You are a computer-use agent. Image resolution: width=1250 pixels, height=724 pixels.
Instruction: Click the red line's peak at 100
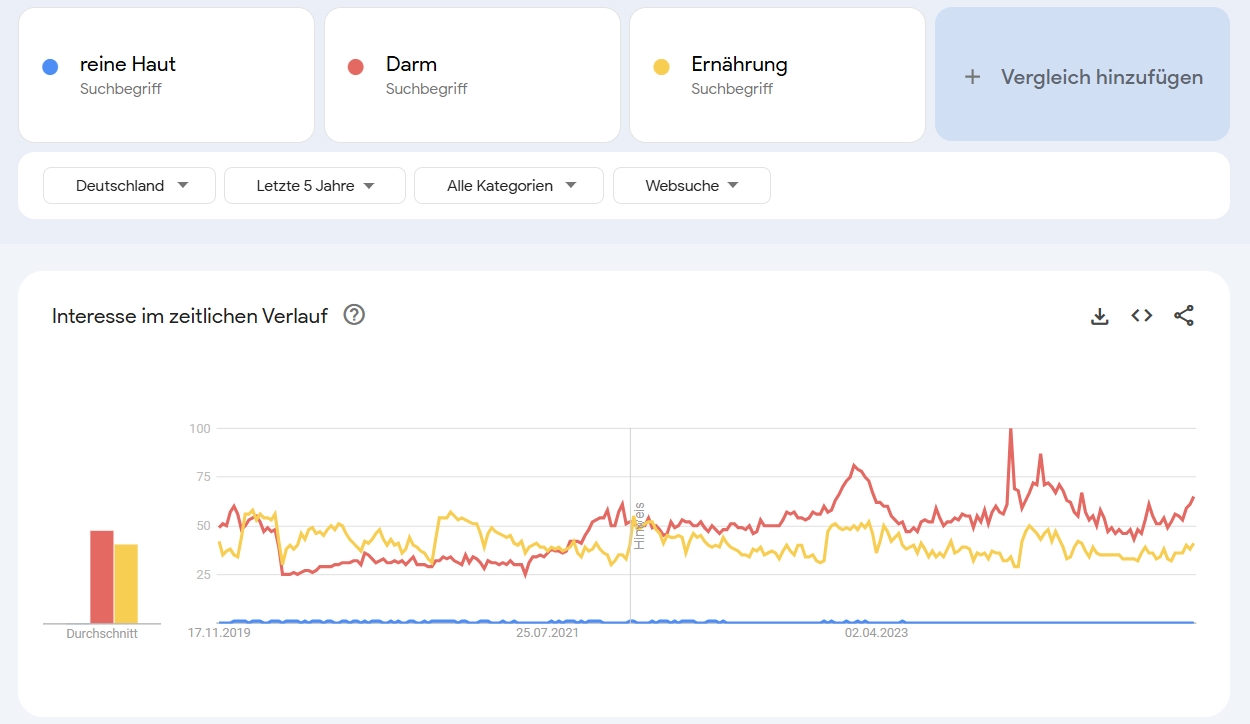(1010, 430)
